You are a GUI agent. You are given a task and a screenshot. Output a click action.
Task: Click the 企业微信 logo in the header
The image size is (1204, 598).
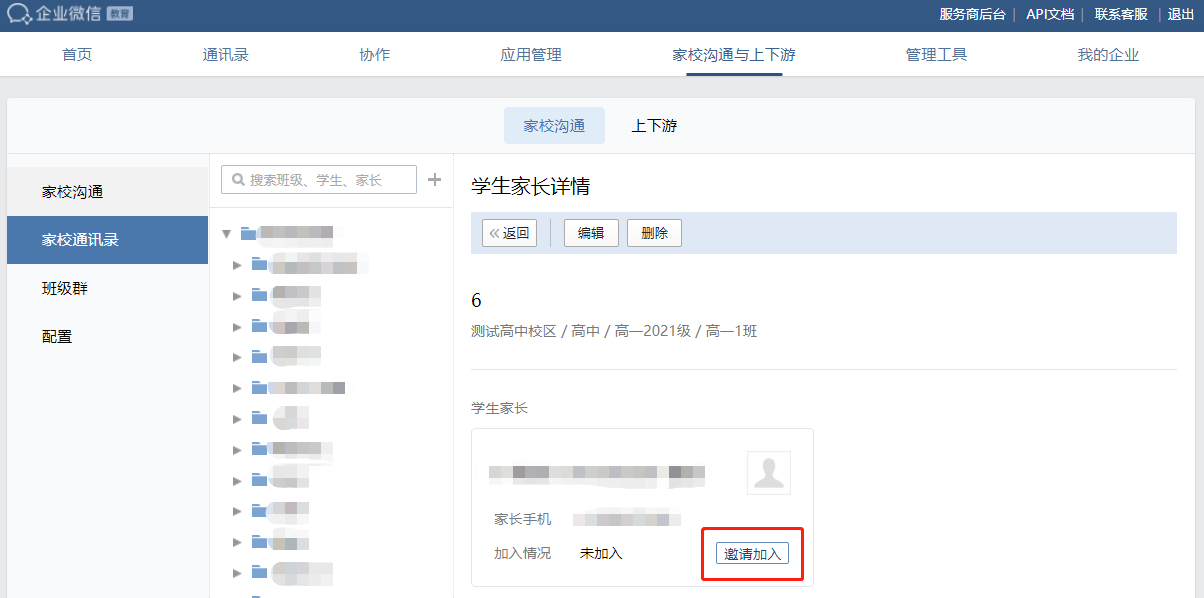pyautogui.click(x=69, y=14)
